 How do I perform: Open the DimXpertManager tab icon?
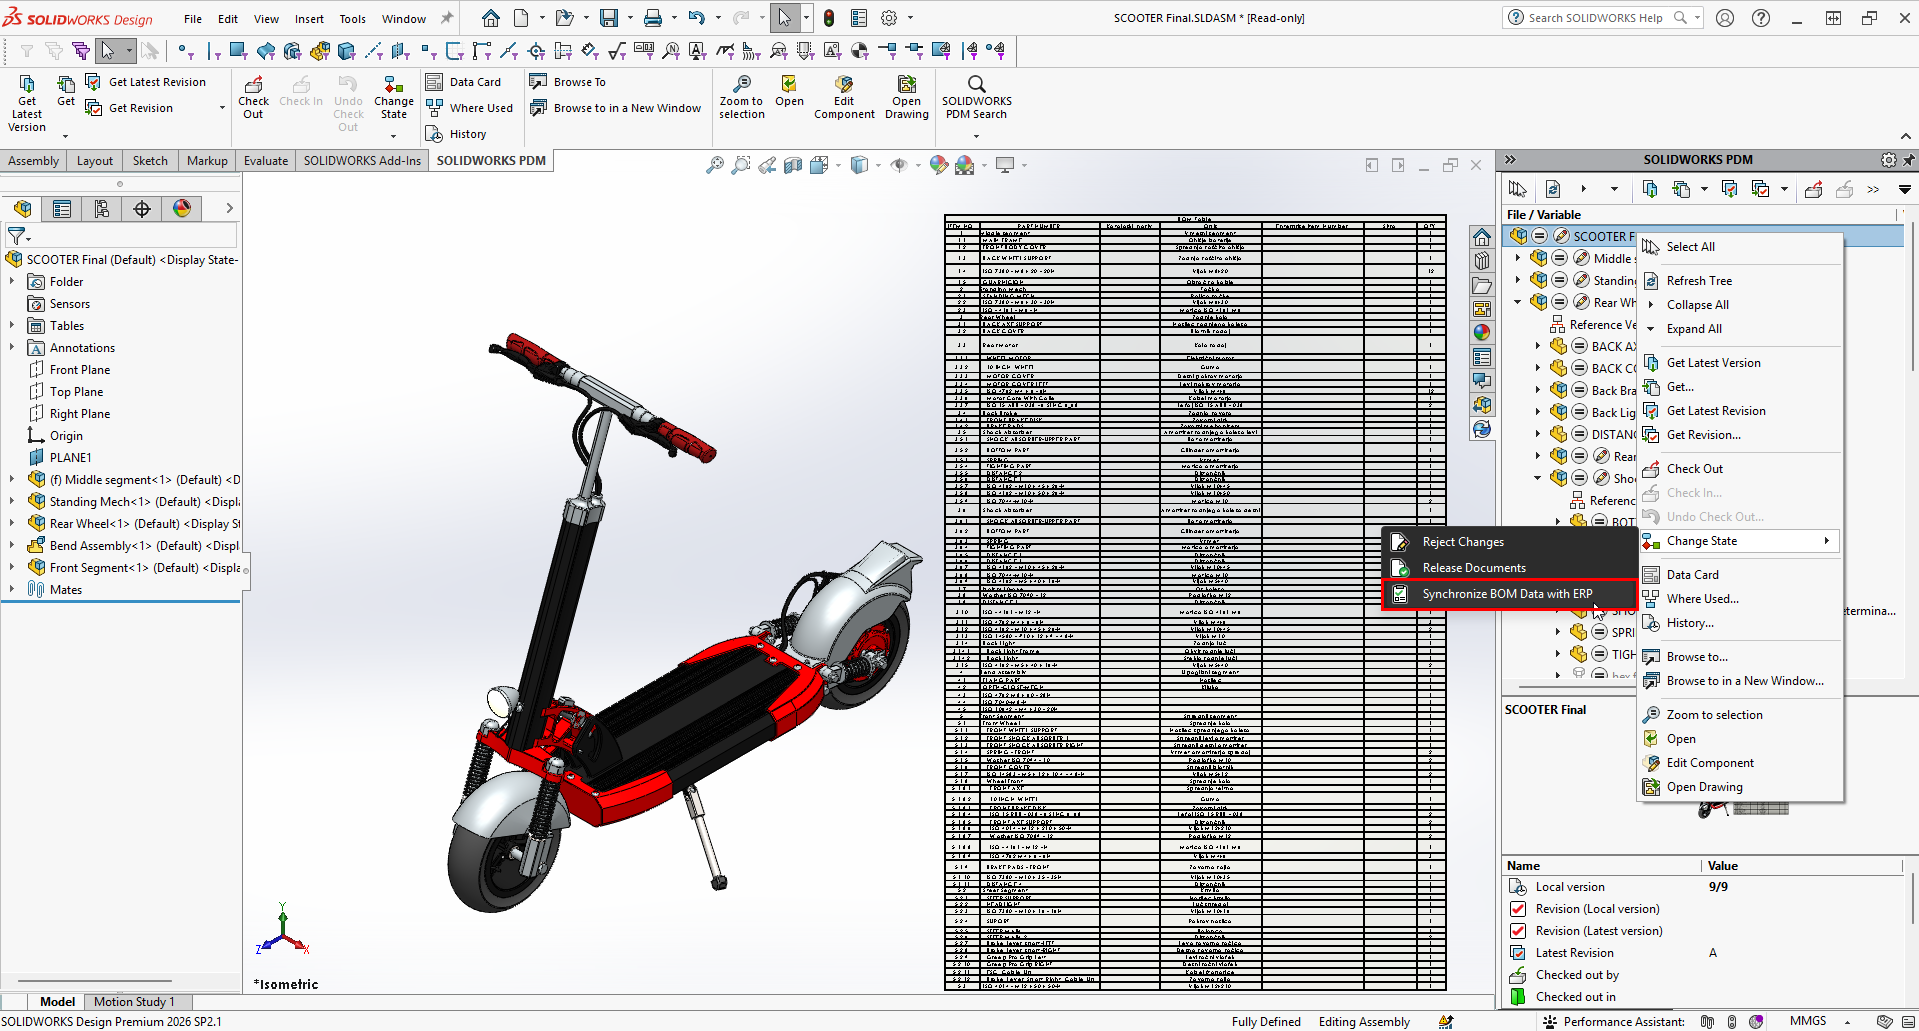(x=142, y=208)
